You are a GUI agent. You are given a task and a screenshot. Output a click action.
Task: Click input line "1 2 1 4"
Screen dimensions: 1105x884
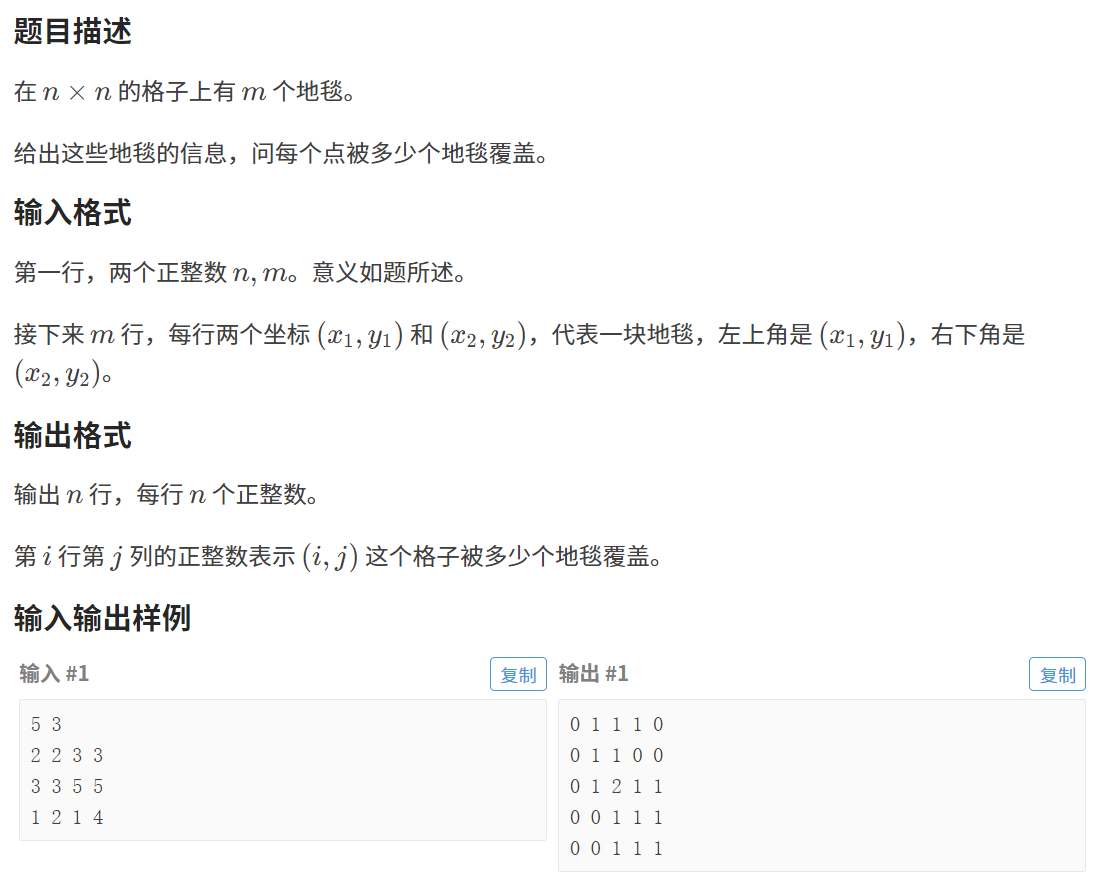point(67,818)
